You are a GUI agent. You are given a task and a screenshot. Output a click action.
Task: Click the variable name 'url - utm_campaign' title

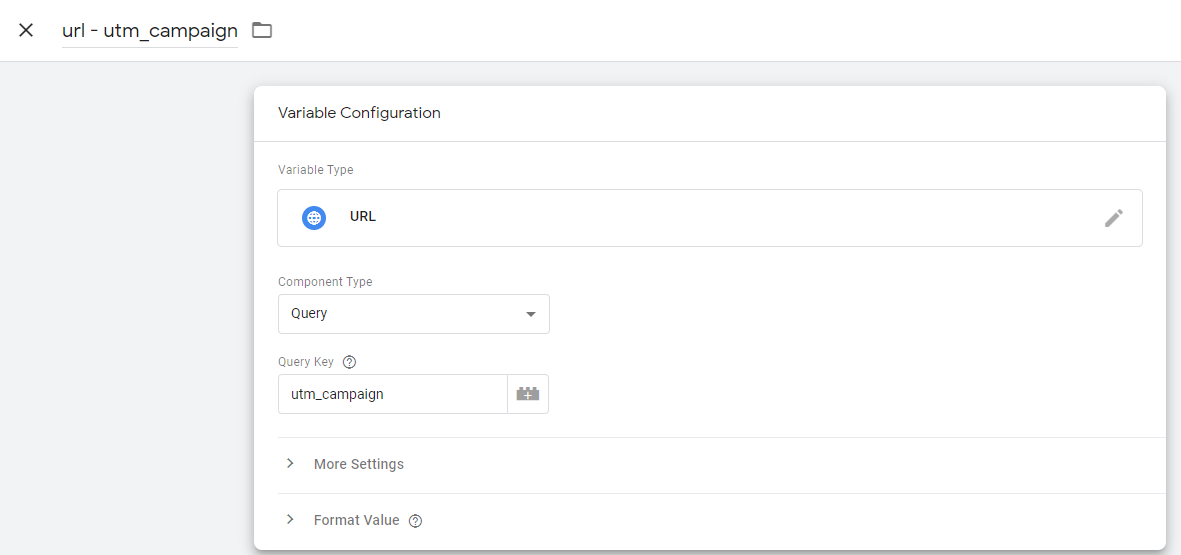[150, 31]
